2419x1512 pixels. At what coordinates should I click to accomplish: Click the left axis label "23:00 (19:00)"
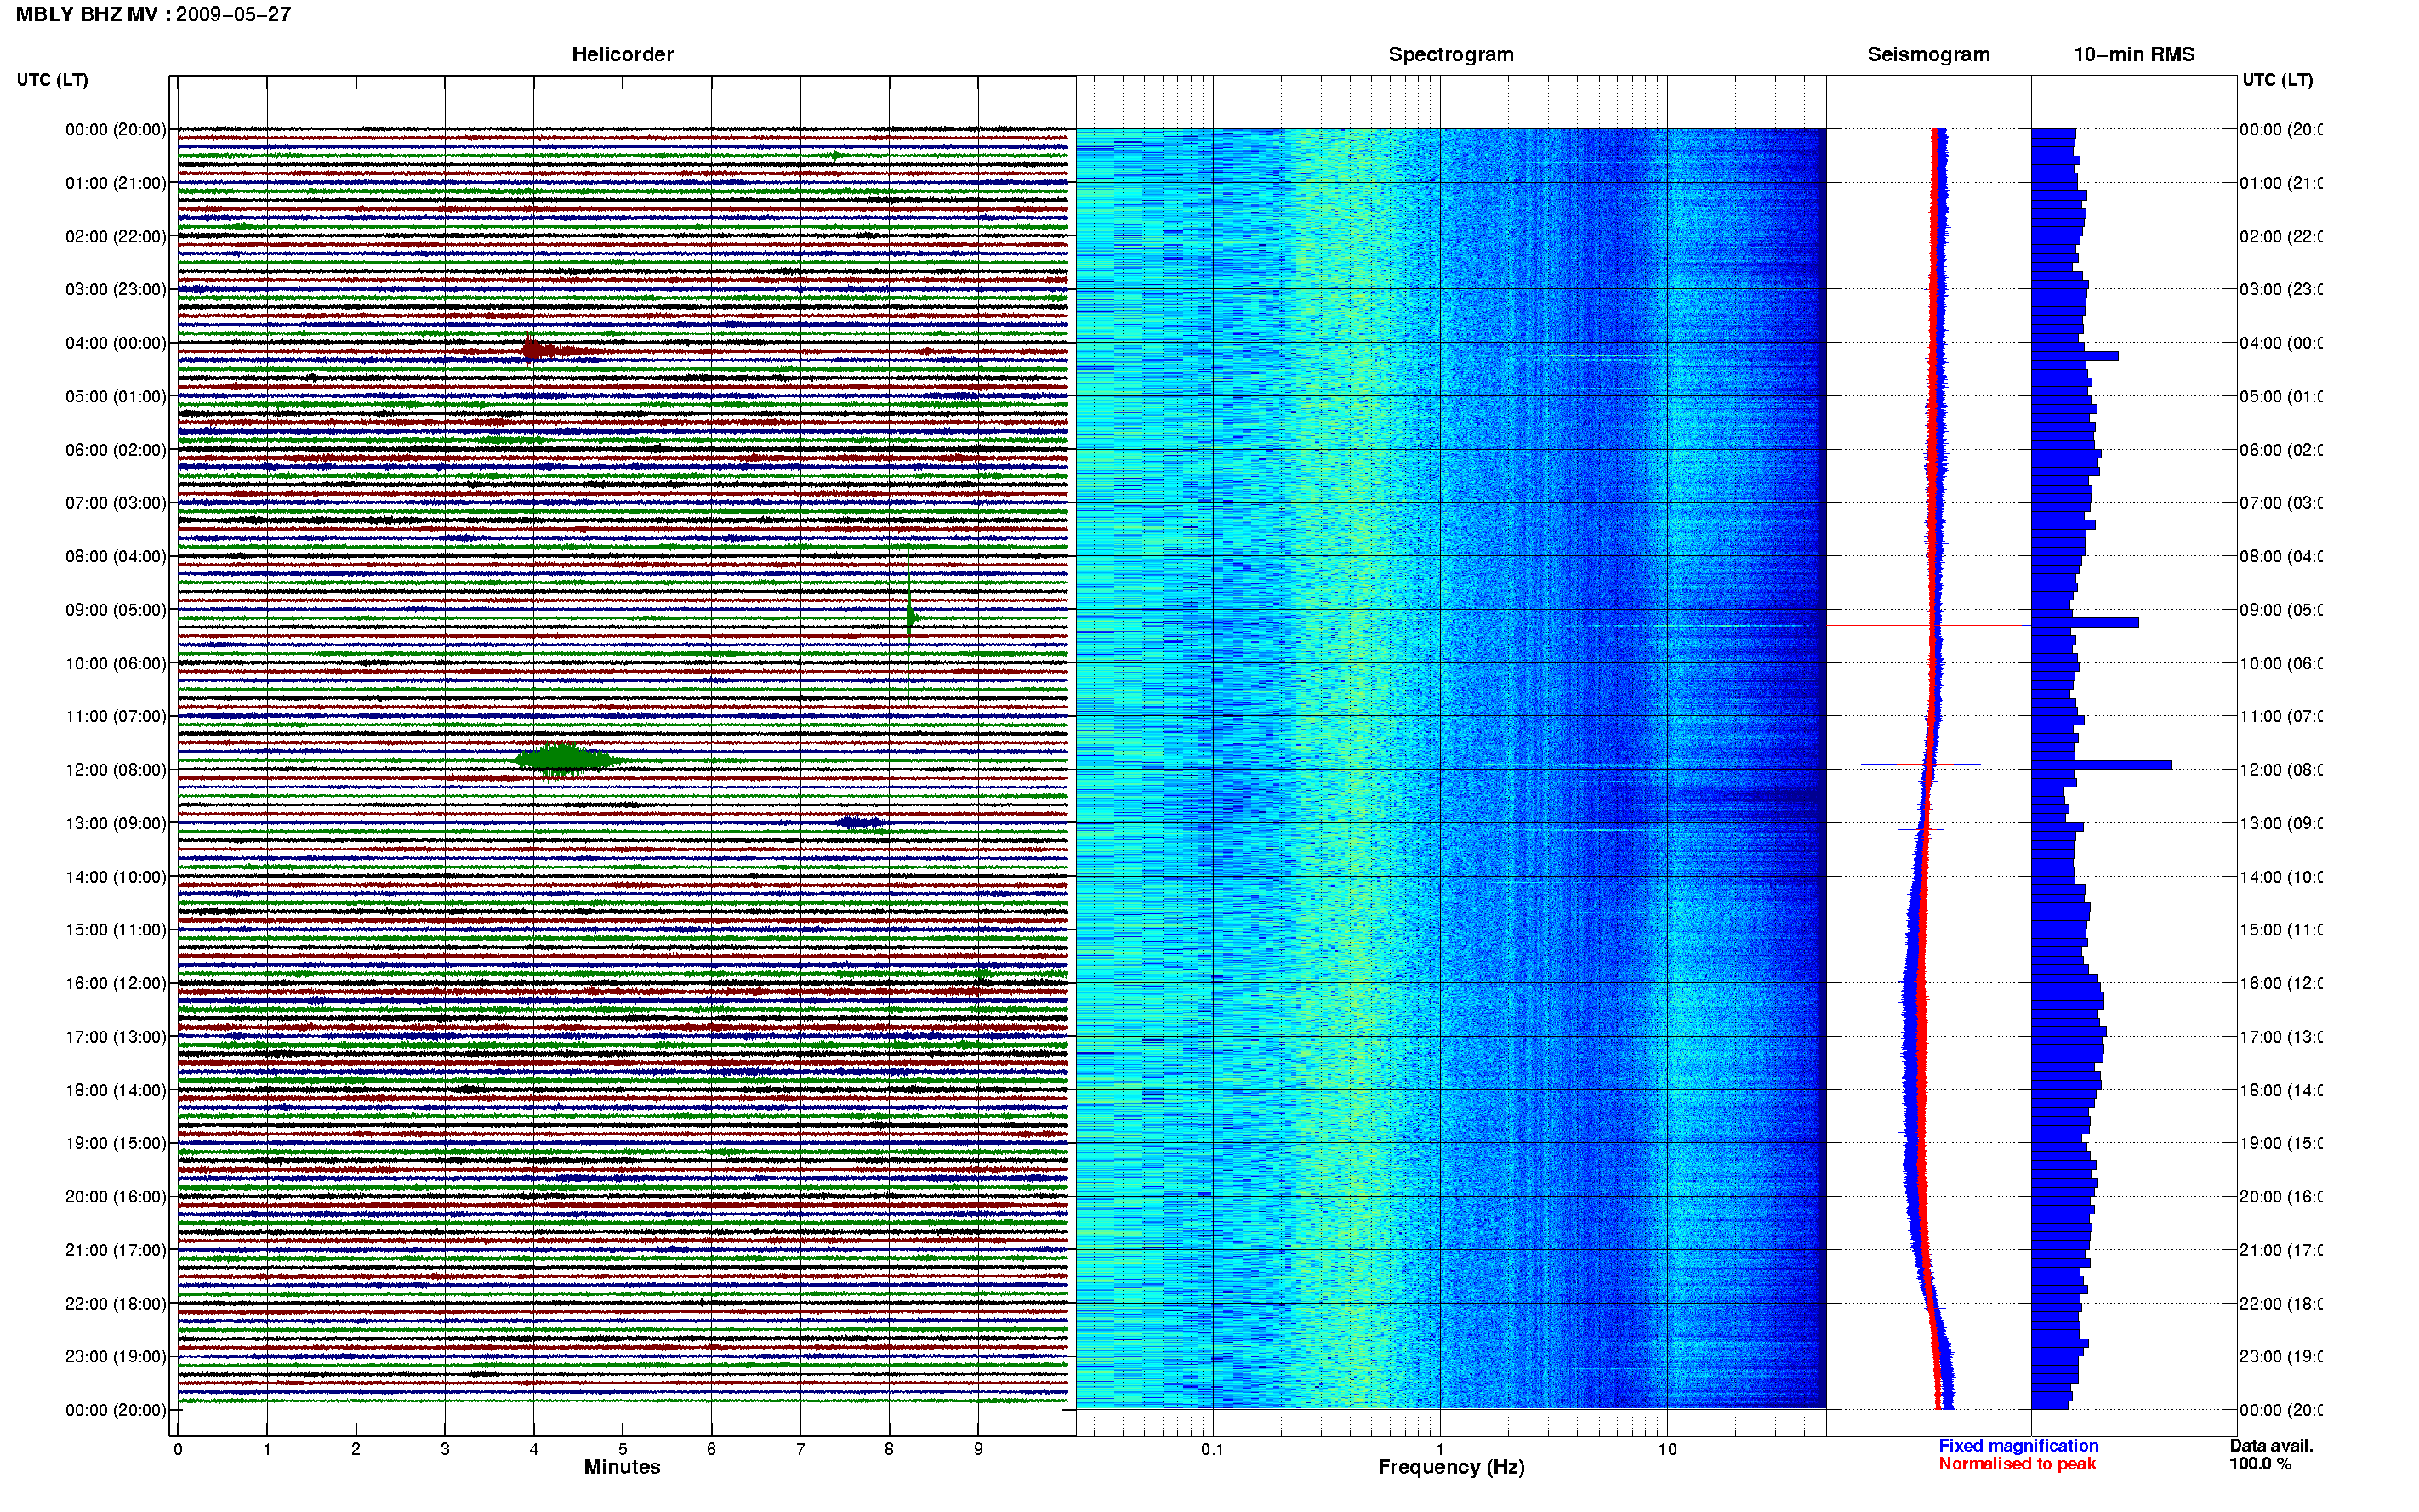(x=116, y=1356)
